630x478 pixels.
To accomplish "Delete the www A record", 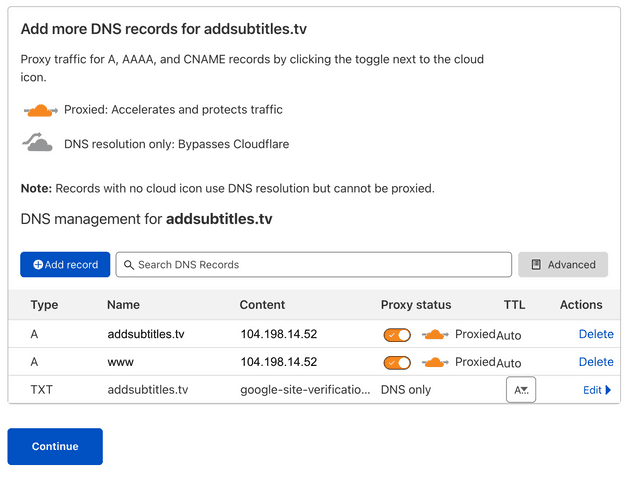I will click(596, 362).
